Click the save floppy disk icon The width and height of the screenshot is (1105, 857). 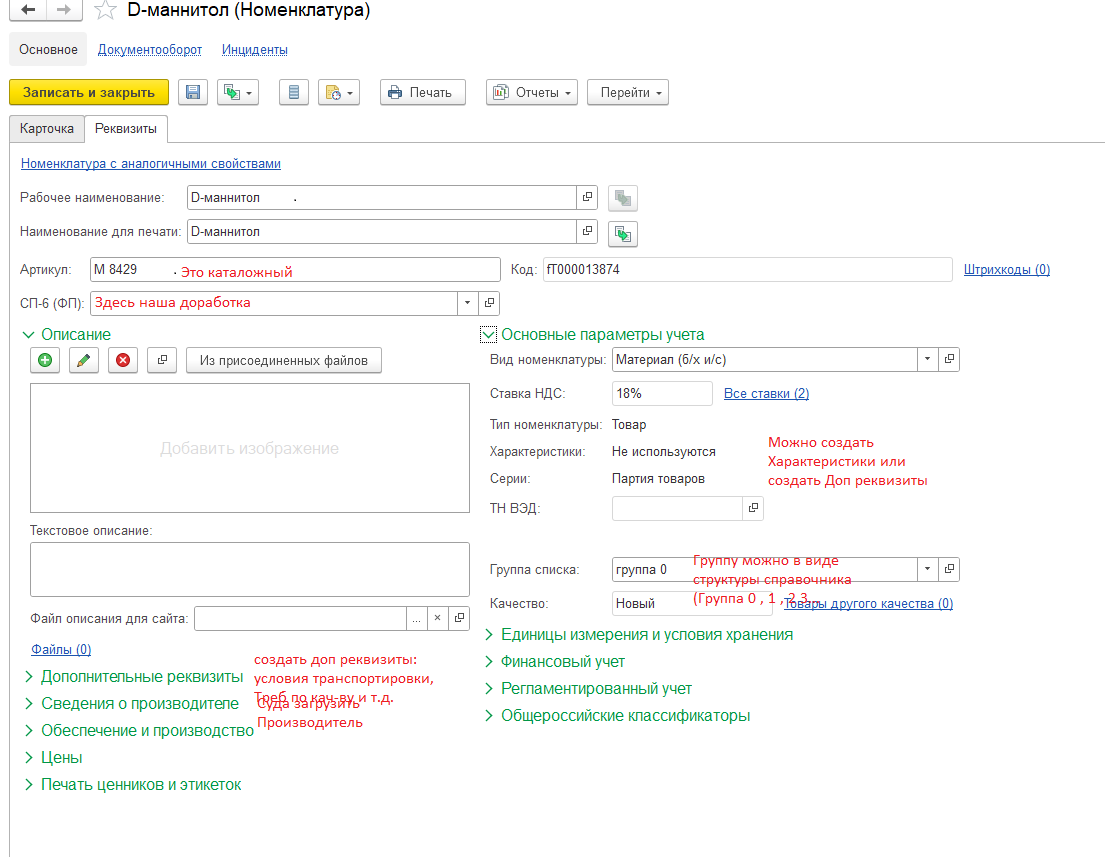point(193,92)
